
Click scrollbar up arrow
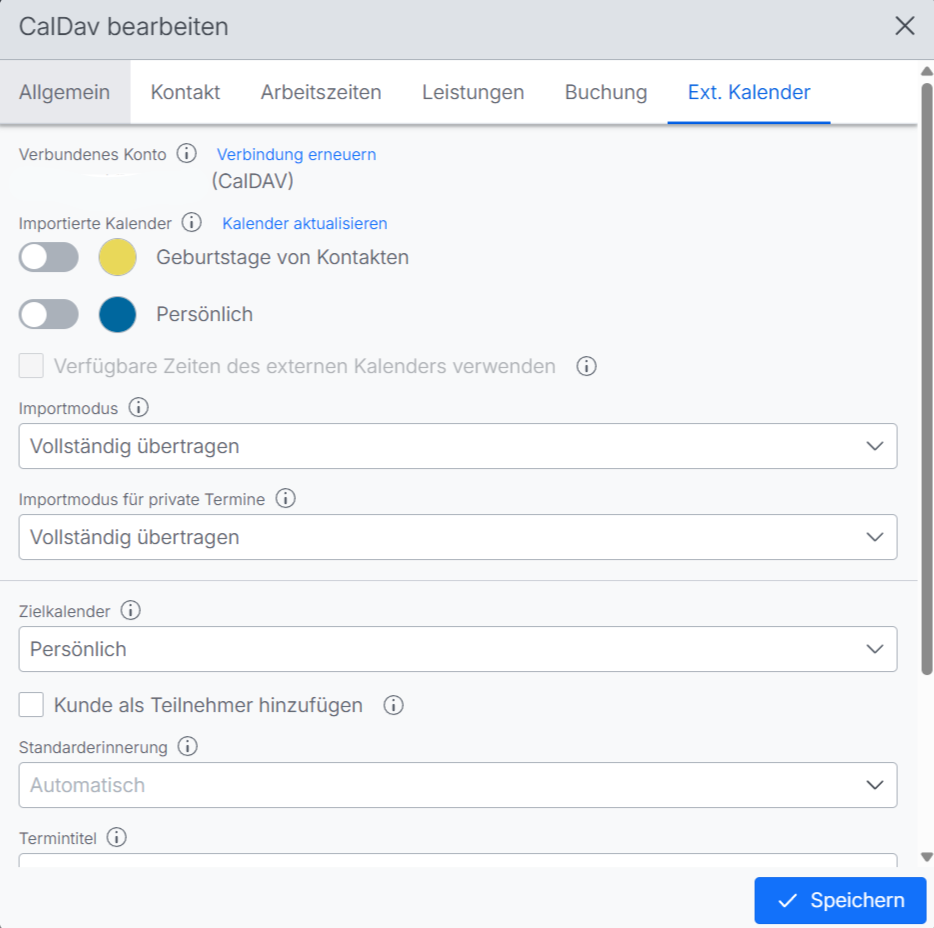(926, 71)
